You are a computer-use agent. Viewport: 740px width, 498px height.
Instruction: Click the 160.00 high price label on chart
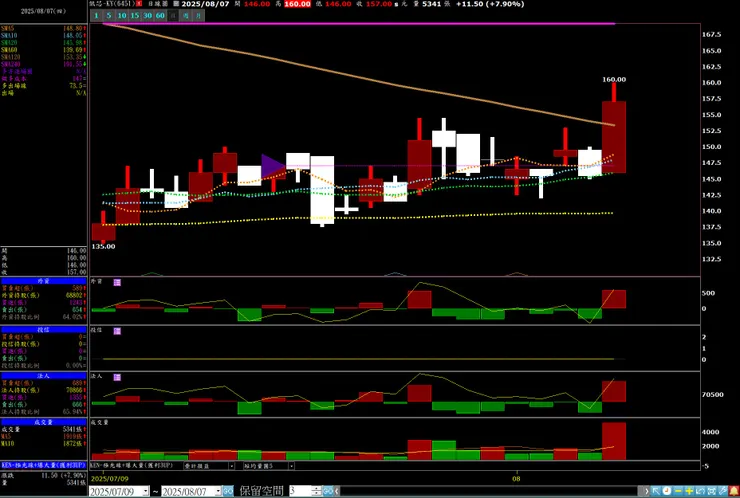tap(614, 79)
